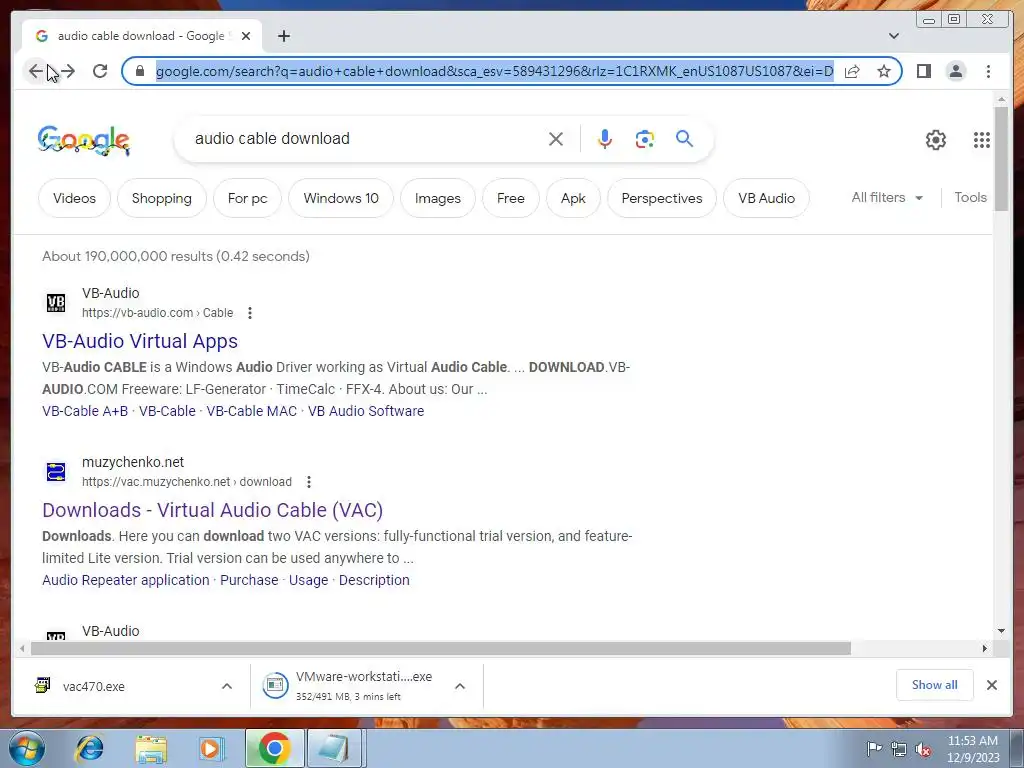Open the Chrome profile avatar
The height and width of the screenshot is (768, 1024).
coord(955,71)
